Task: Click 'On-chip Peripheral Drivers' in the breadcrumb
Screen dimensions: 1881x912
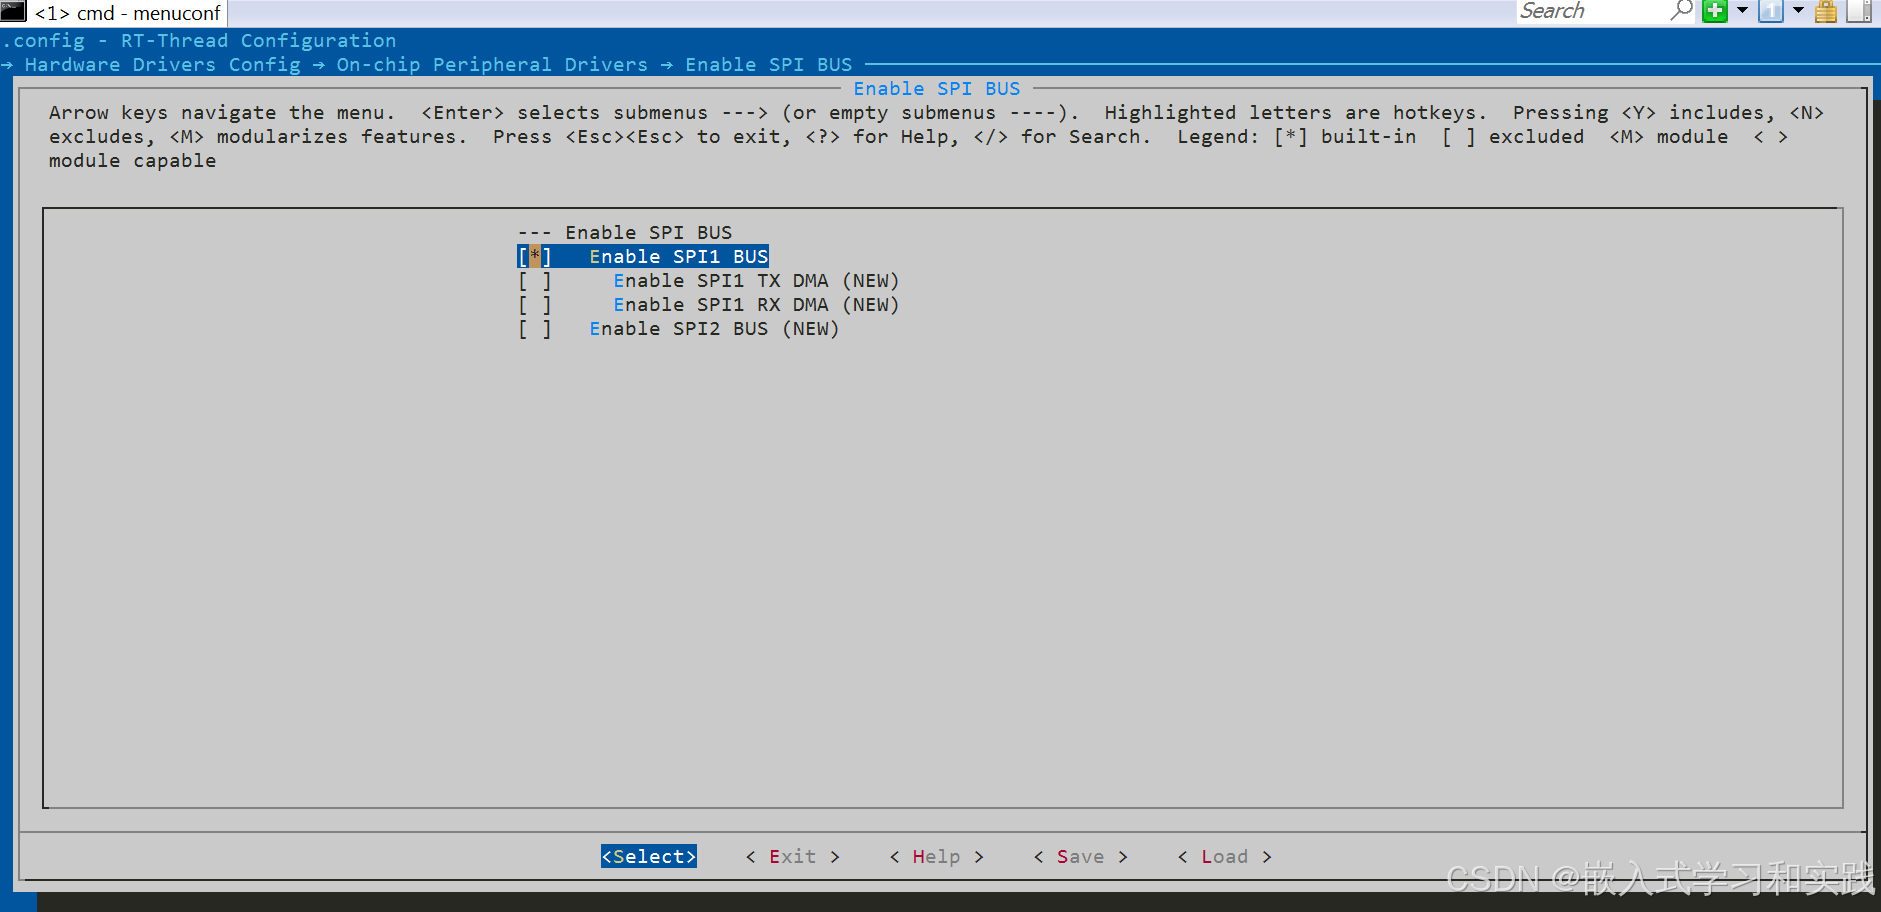Action: [492, 65]
